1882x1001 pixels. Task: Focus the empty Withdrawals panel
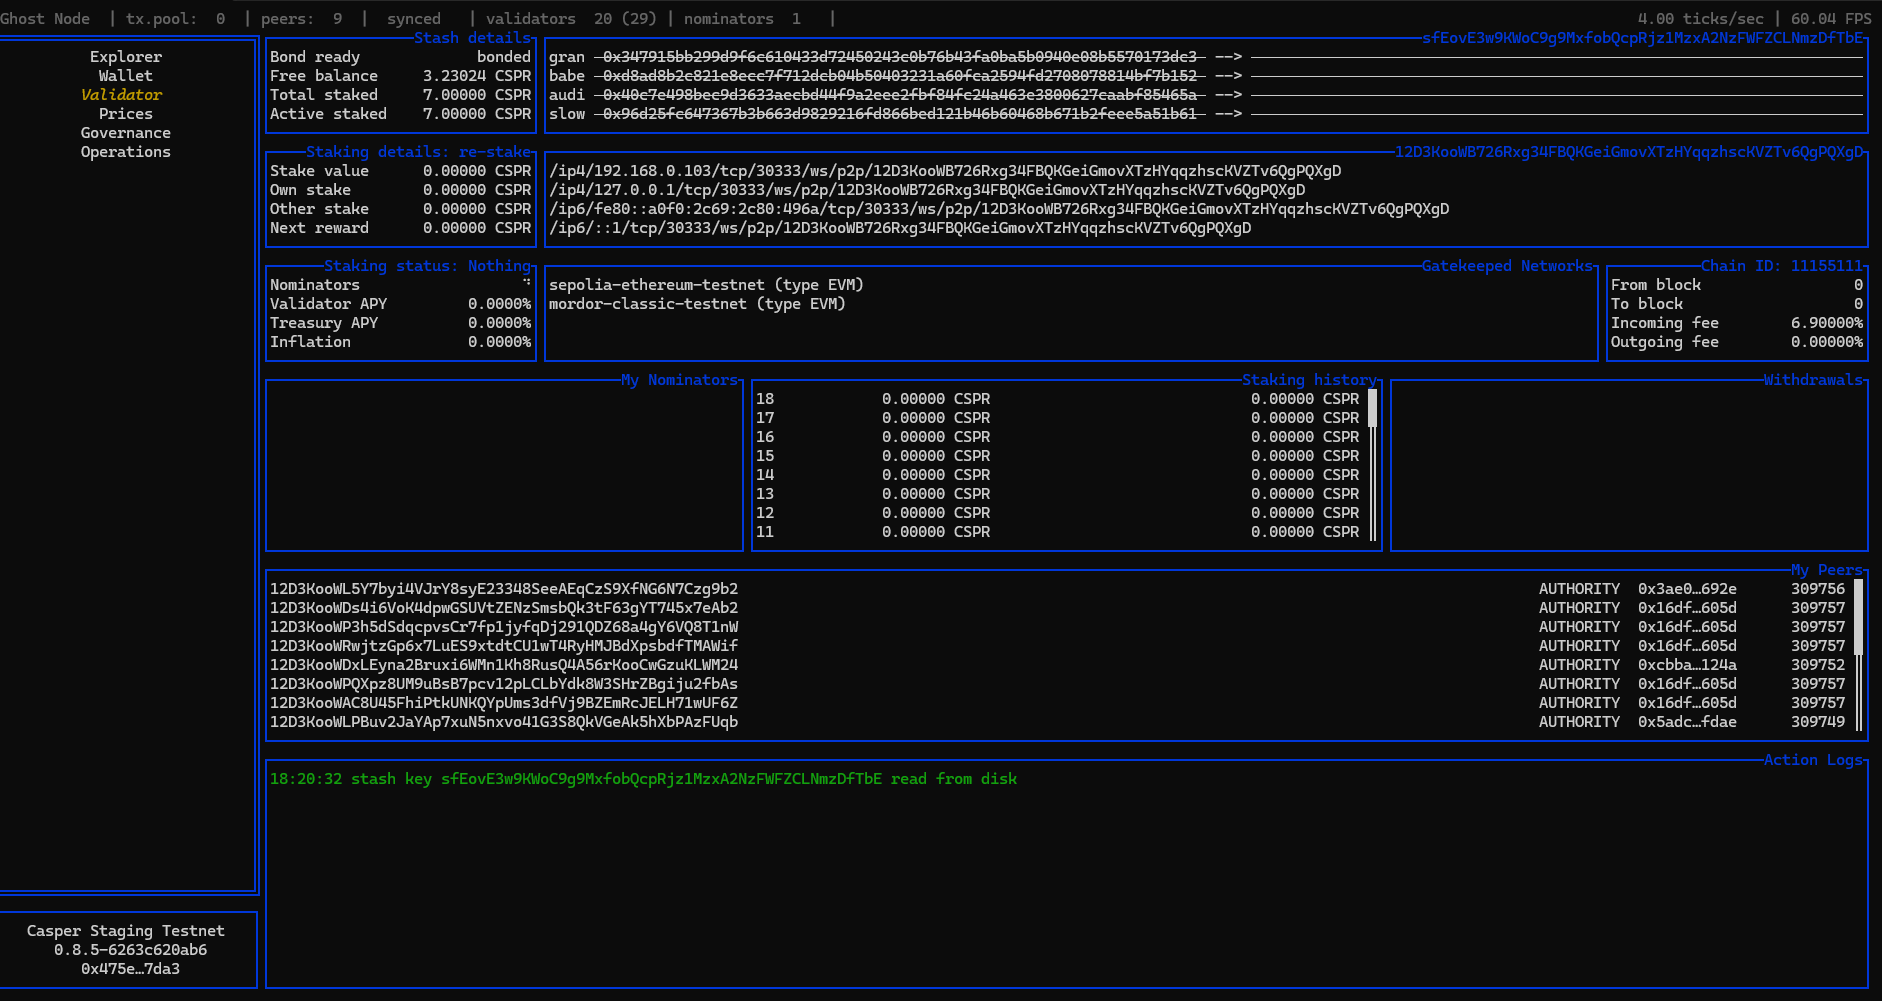(x=1628, y=465)
